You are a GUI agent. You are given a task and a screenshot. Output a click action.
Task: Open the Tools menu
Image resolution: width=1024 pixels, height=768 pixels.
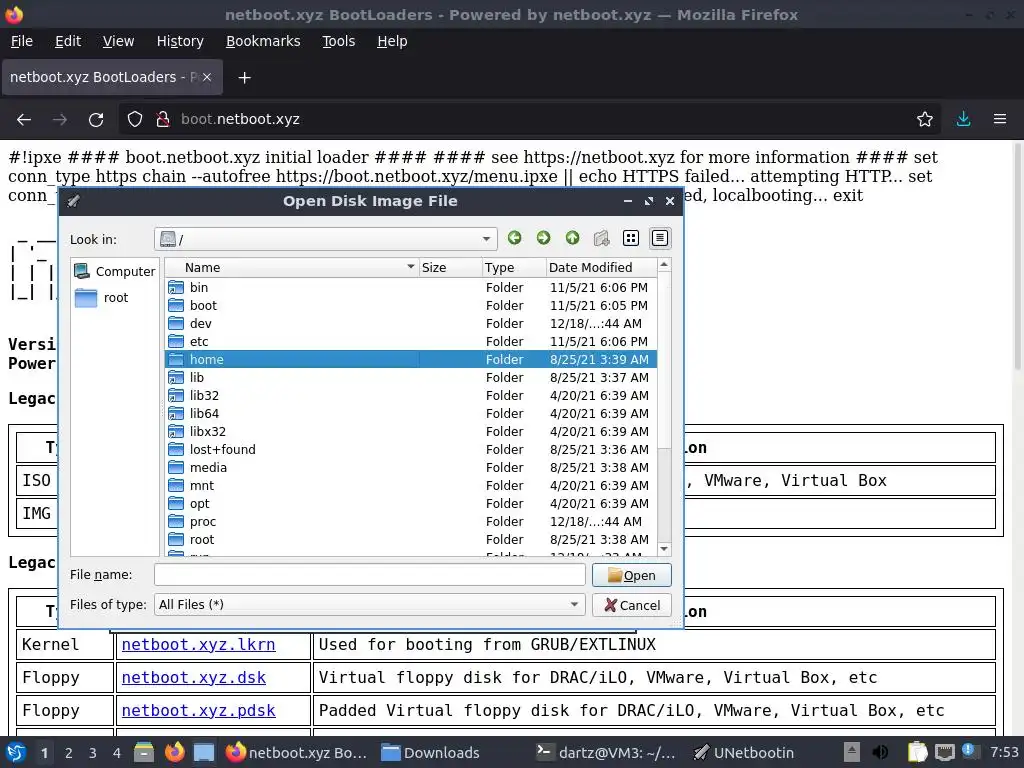click(x=338, y=41)
